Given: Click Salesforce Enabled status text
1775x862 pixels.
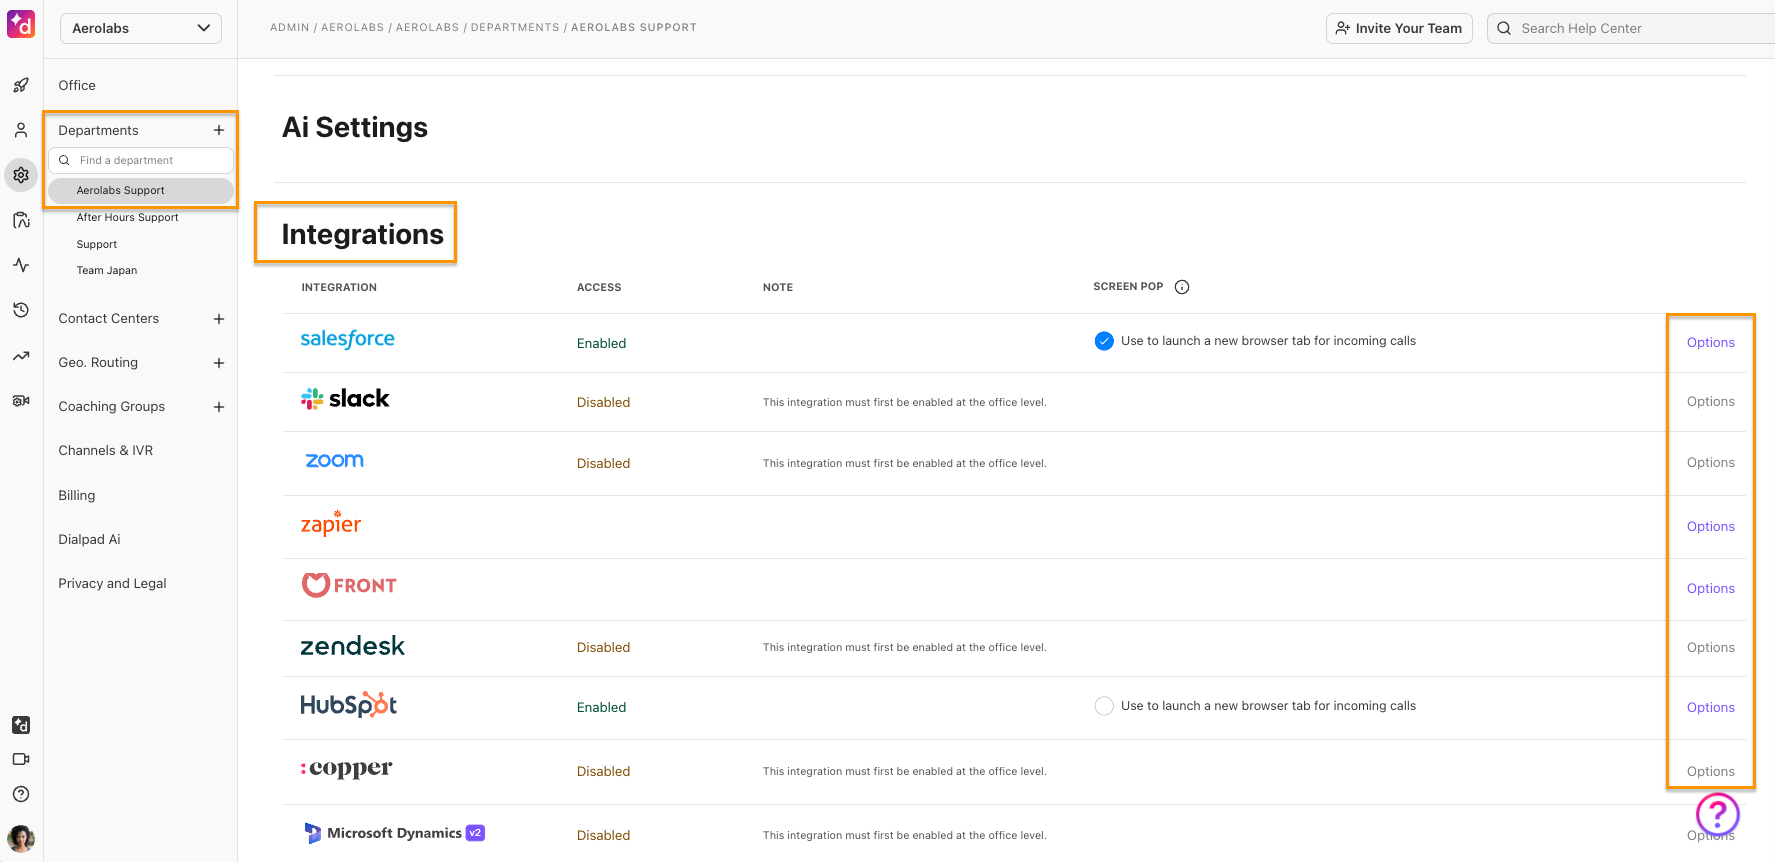Looking at the screenshot, I should [x=601, y=343].
